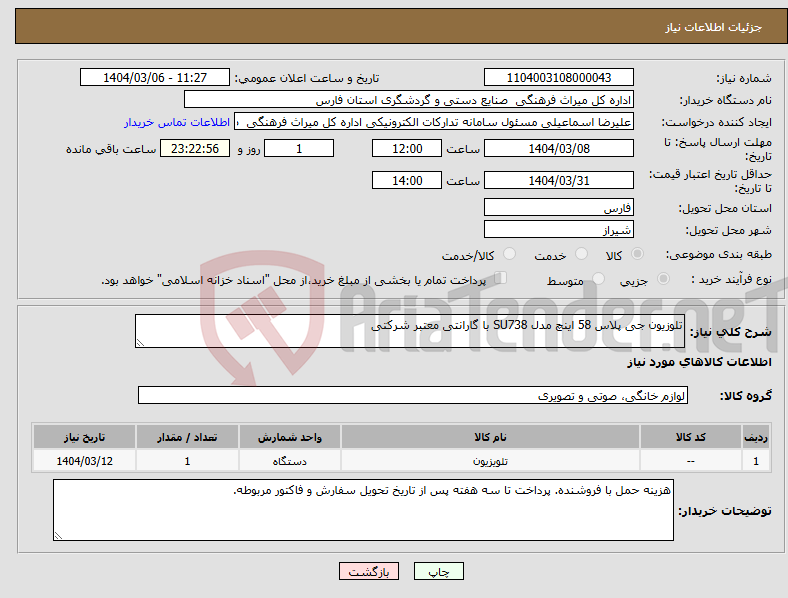
Task: Select the خدمت radio button
Action: click(581, 254)
